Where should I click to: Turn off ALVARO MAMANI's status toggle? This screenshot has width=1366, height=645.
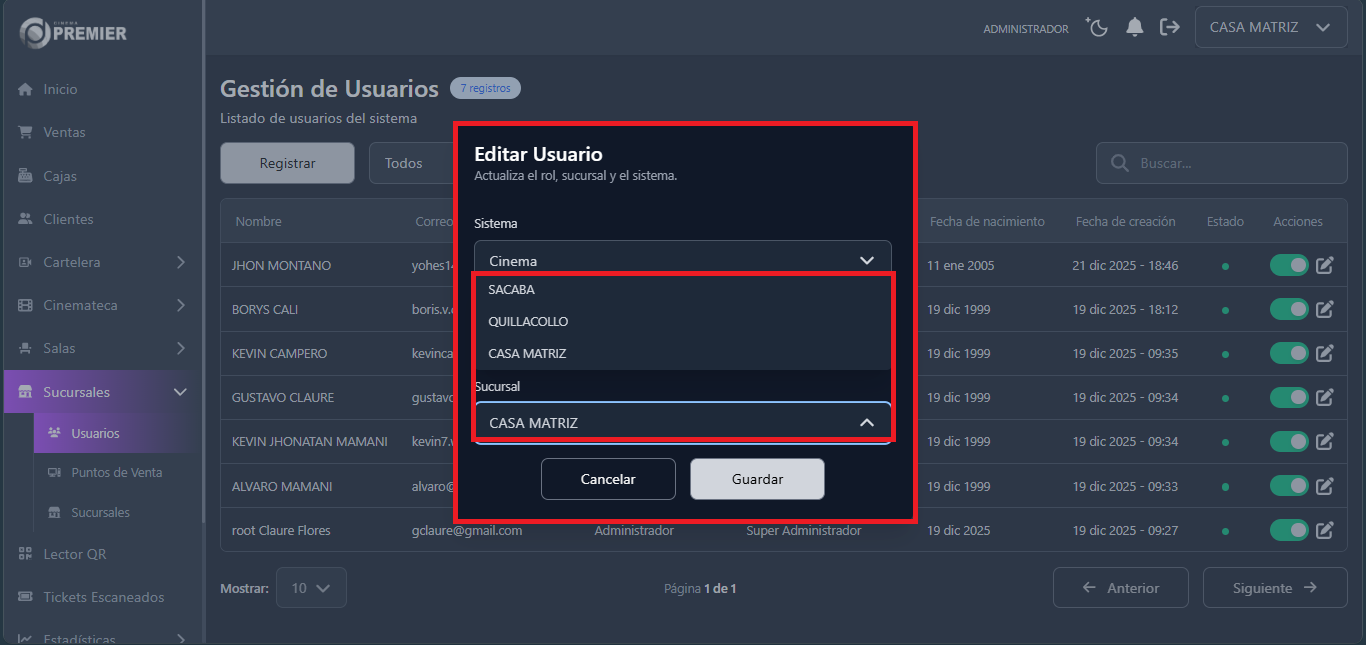click(1289, 485)
